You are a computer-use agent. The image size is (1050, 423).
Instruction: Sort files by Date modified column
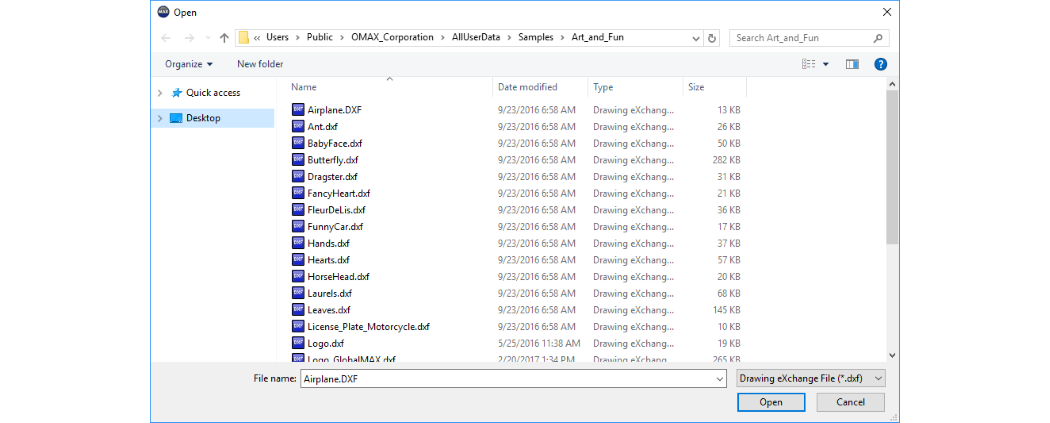coord(528,87)
